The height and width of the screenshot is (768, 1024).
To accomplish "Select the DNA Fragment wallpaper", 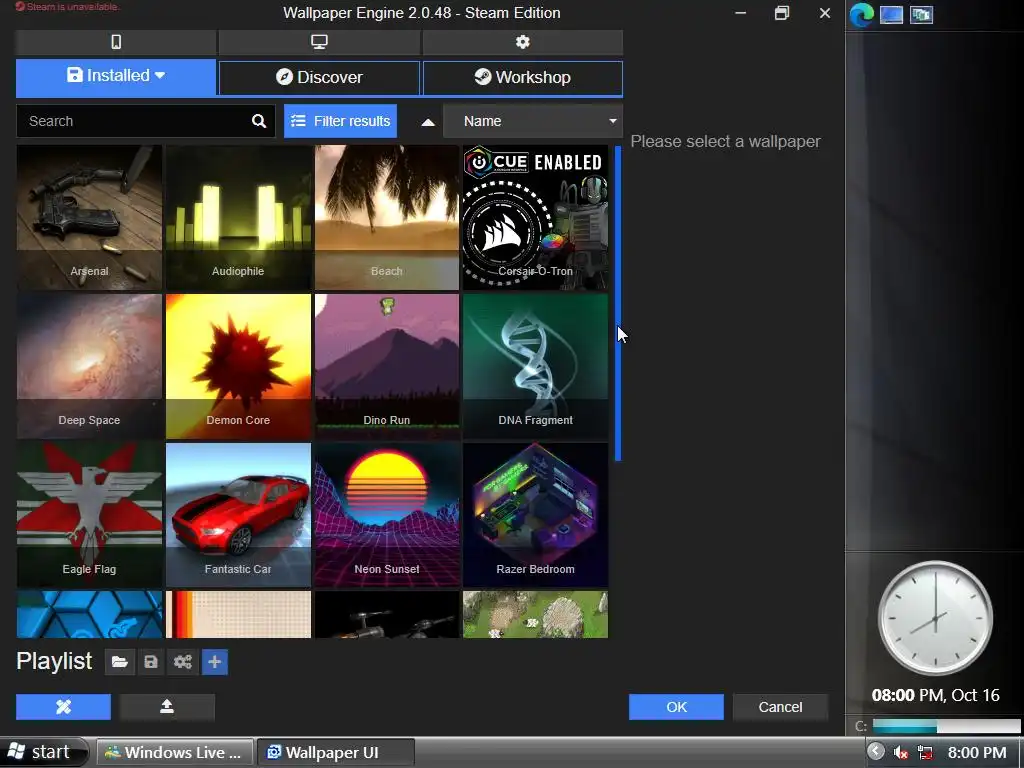I will tap(536, 366).
